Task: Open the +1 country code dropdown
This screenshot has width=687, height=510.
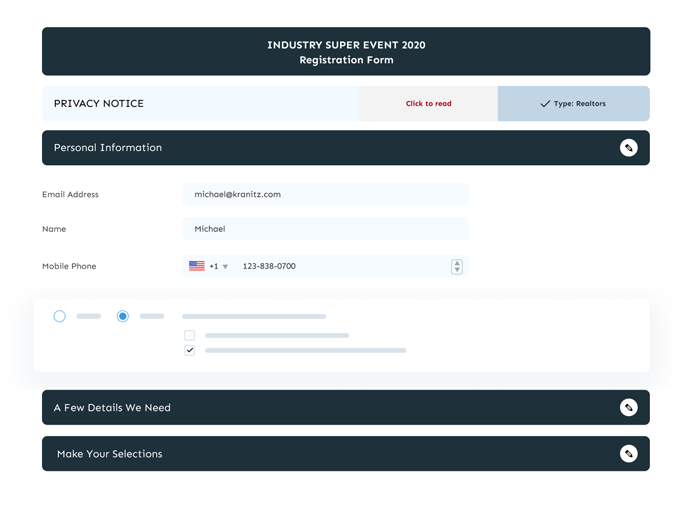Action: coord(219,266)
